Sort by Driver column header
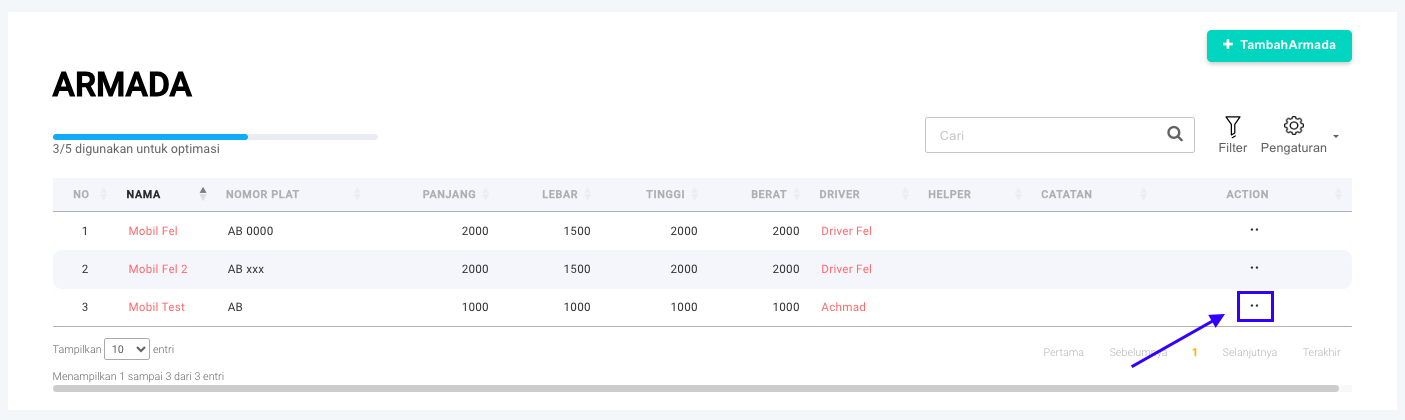The image size is (1405, 420). click(839, 194)
